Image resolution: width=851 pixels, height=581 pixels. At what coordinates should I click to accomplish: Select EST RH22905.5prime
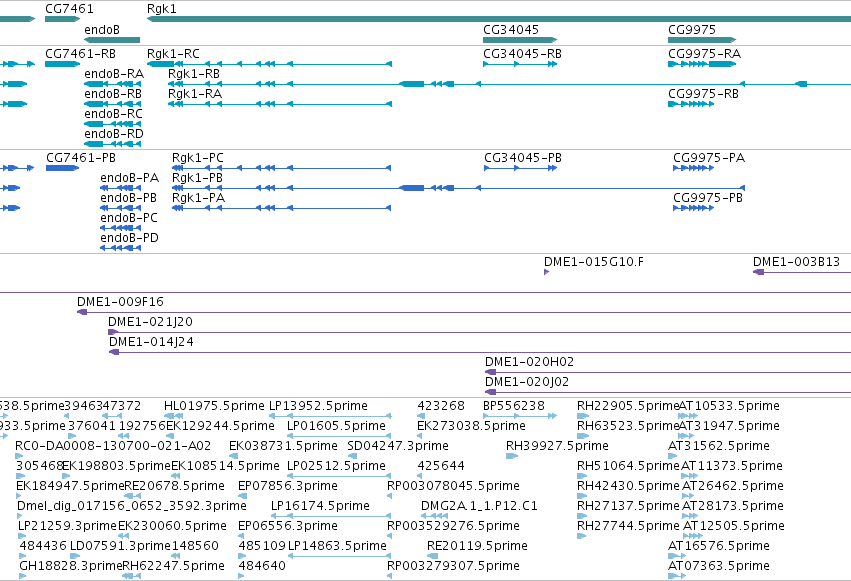pos(627,406)
